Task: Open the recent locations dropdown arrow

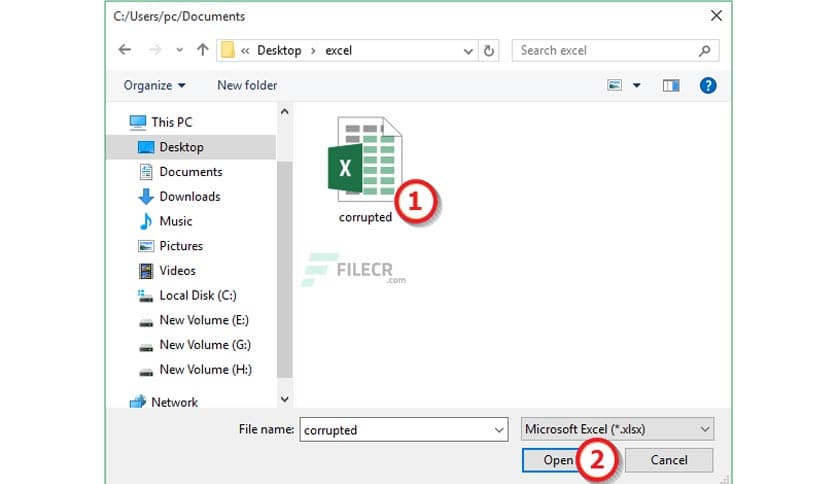Action: pos(180,50)
